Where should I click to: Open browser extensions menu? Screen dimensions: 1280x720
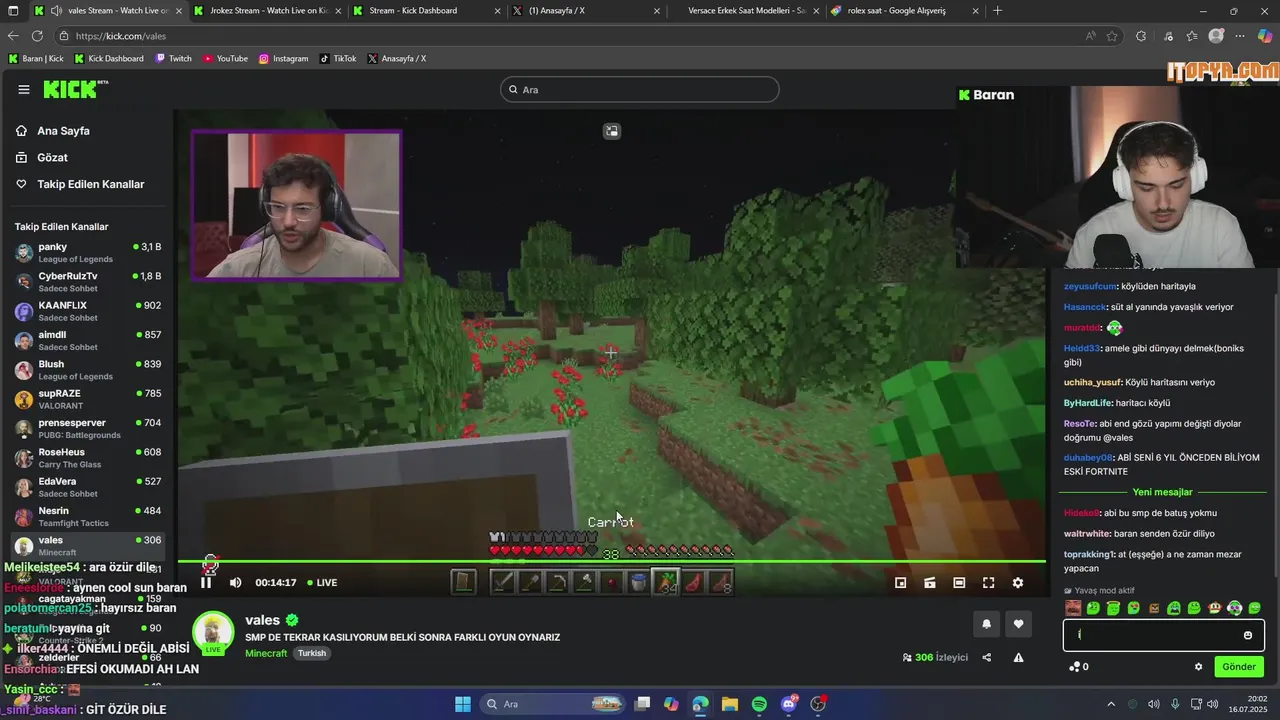coord(1141,36)
